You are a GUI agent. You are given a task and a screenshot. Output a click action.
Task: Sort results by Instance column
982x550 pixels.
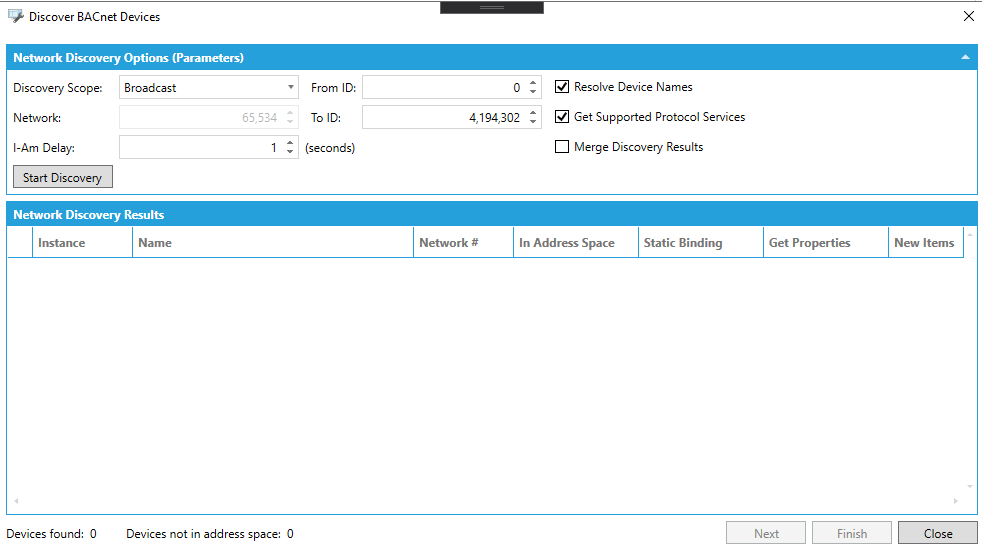coord(62,243)
